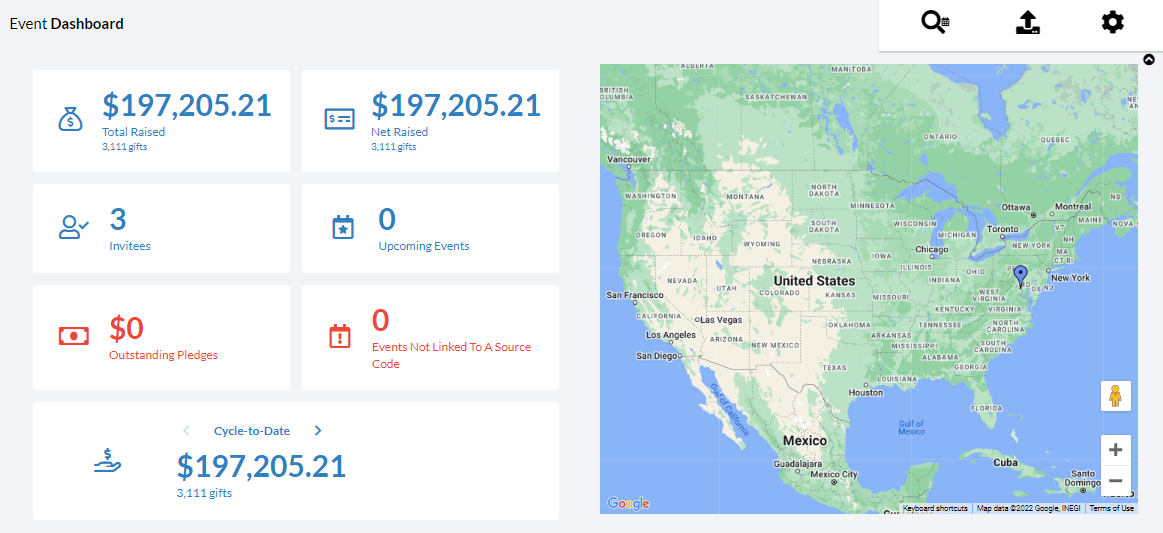Go to previous period with left chevron

click(x=186, y=431)
